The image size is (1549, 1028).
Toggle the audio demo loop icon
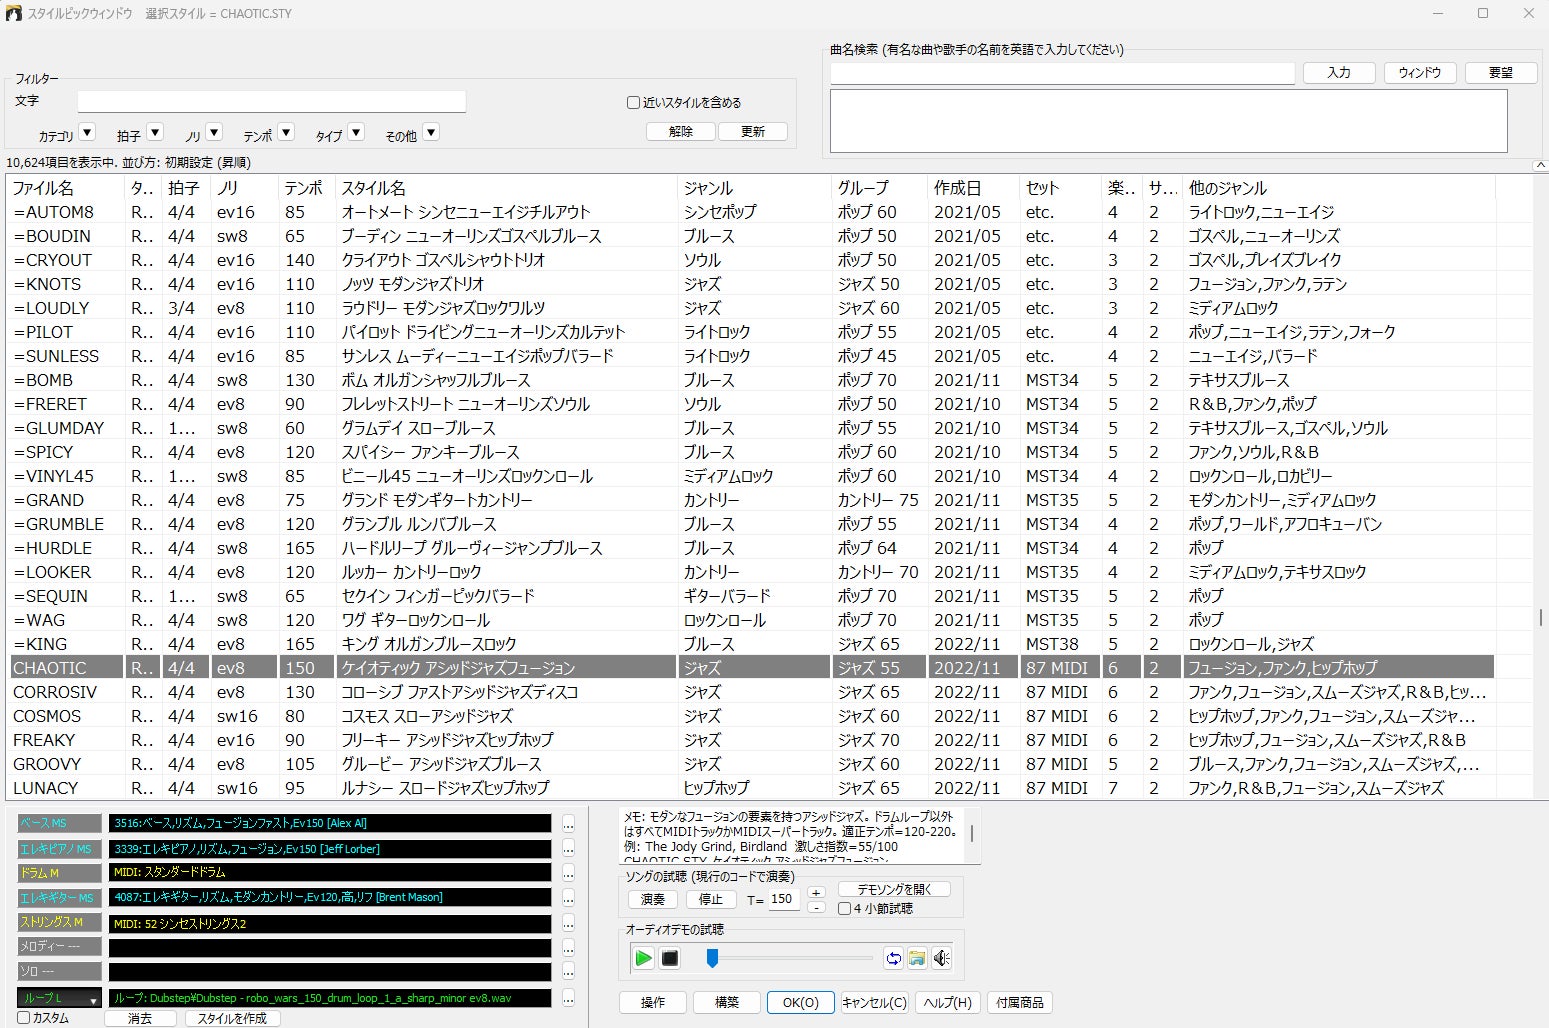click(893, 958)
